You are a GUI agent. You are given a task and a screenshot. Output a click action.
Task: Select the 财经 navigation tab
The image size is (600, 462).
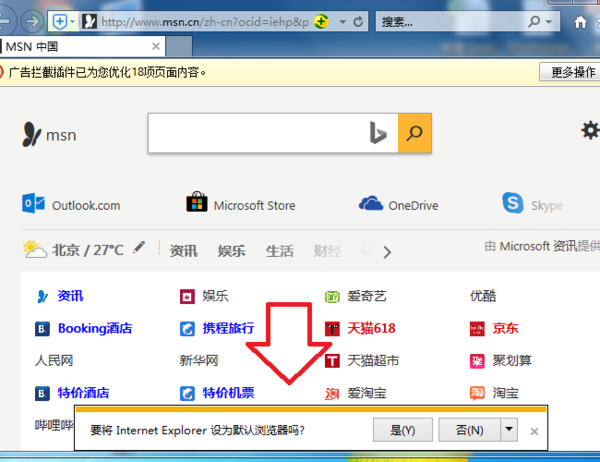[x=328, y=251]
